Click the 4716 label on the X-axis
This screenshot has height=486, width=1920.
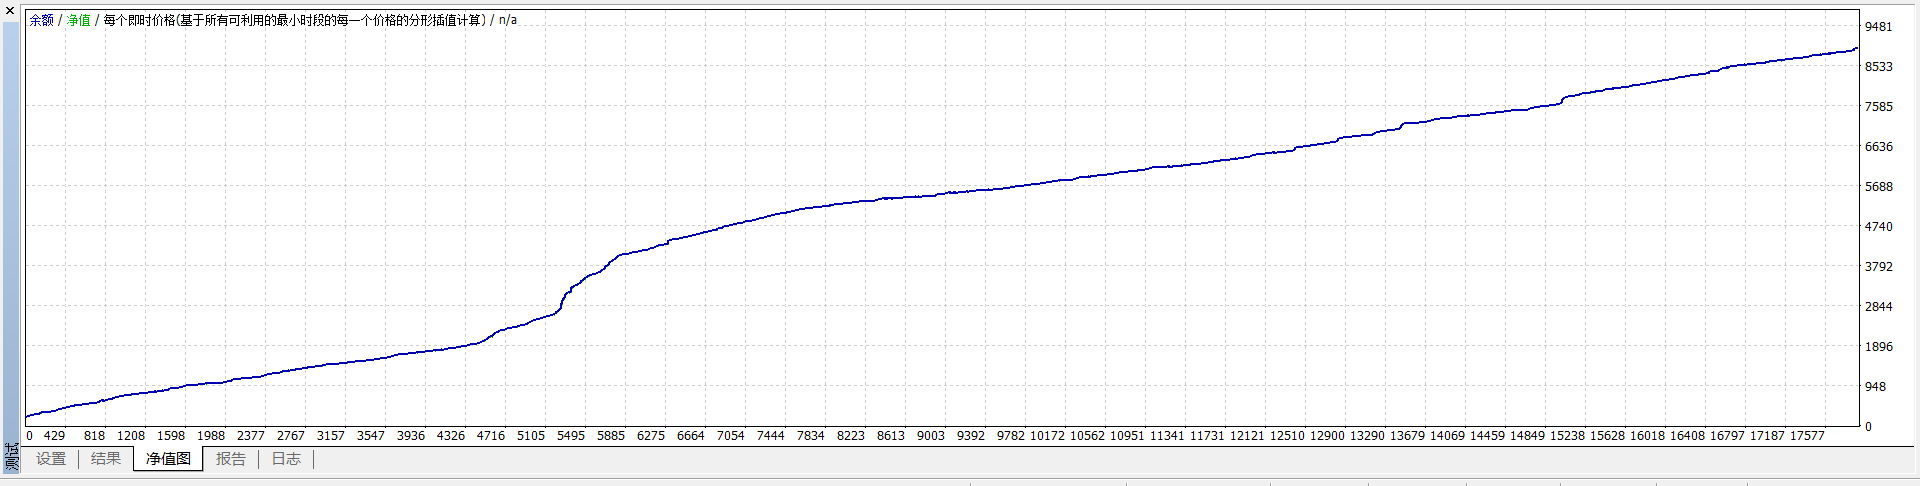[491, 436]
